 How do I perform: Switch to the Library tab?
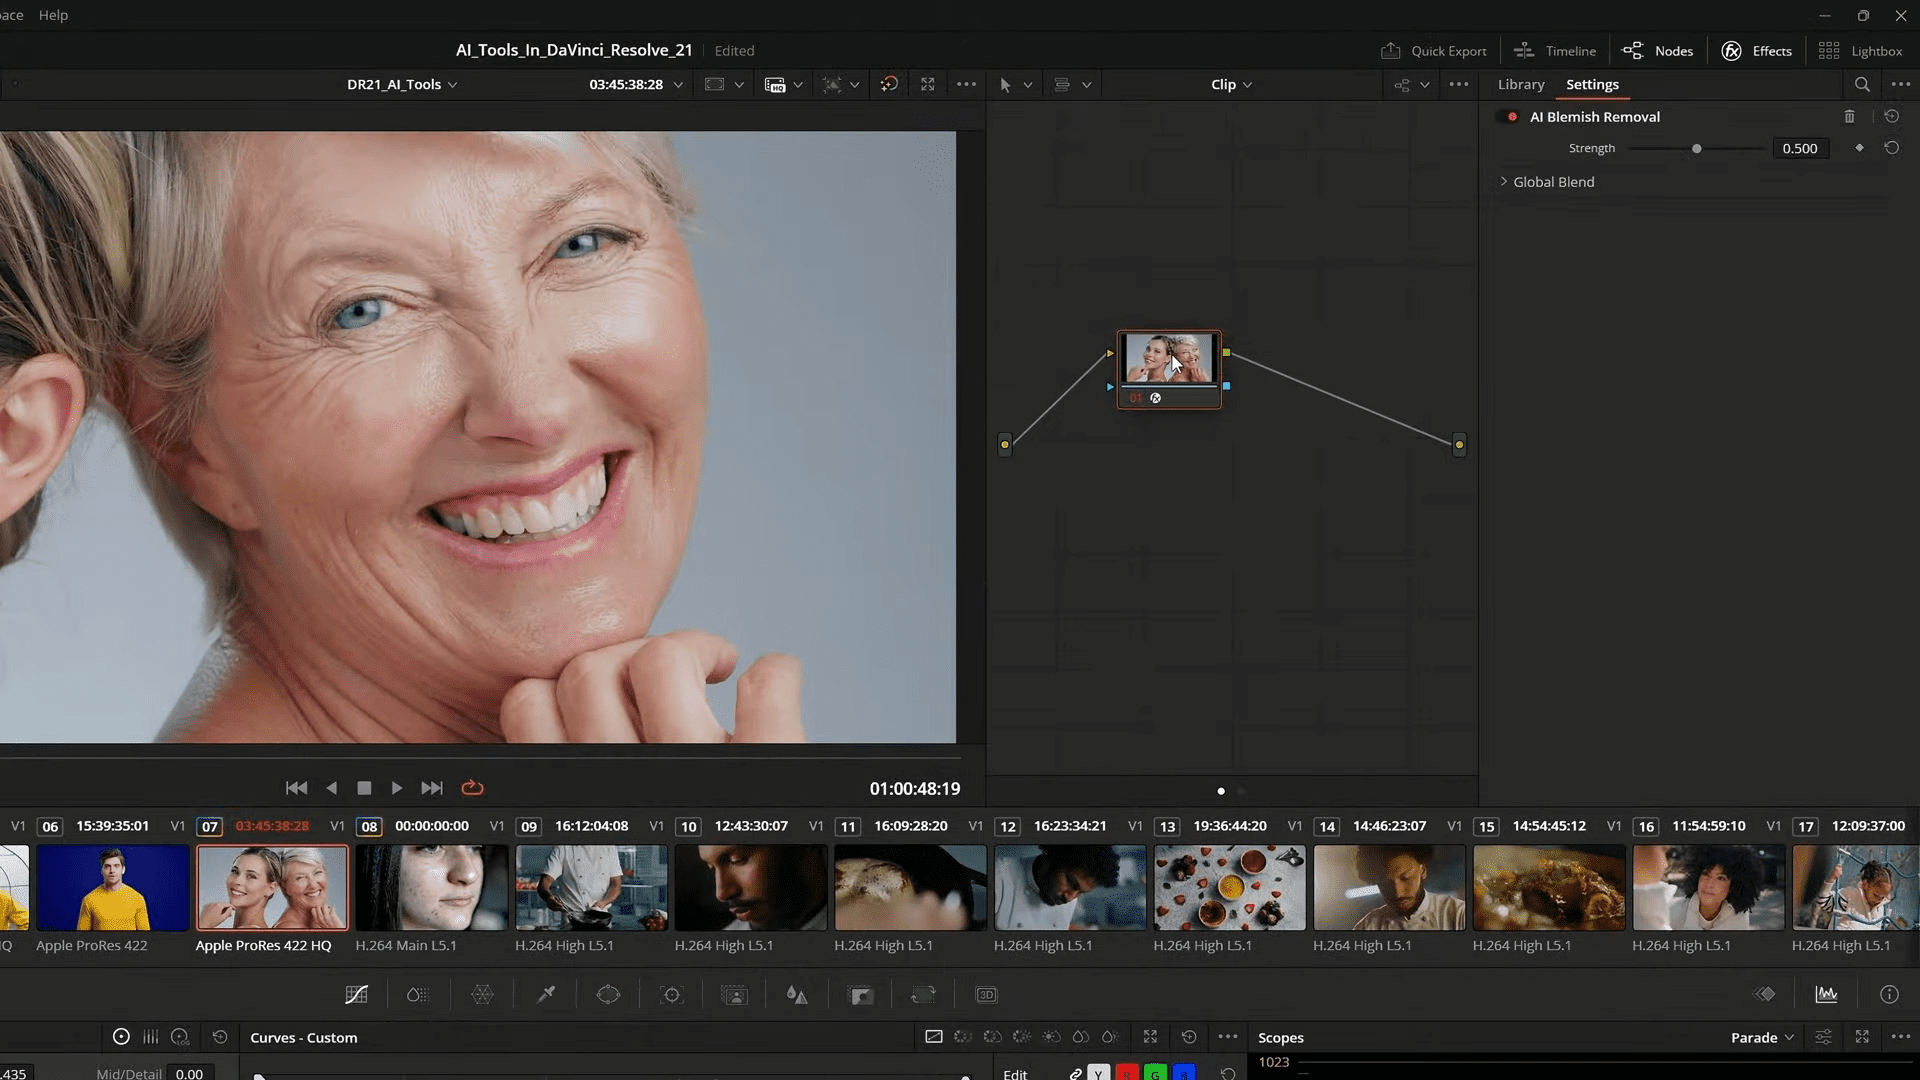tap(1520, 84)
